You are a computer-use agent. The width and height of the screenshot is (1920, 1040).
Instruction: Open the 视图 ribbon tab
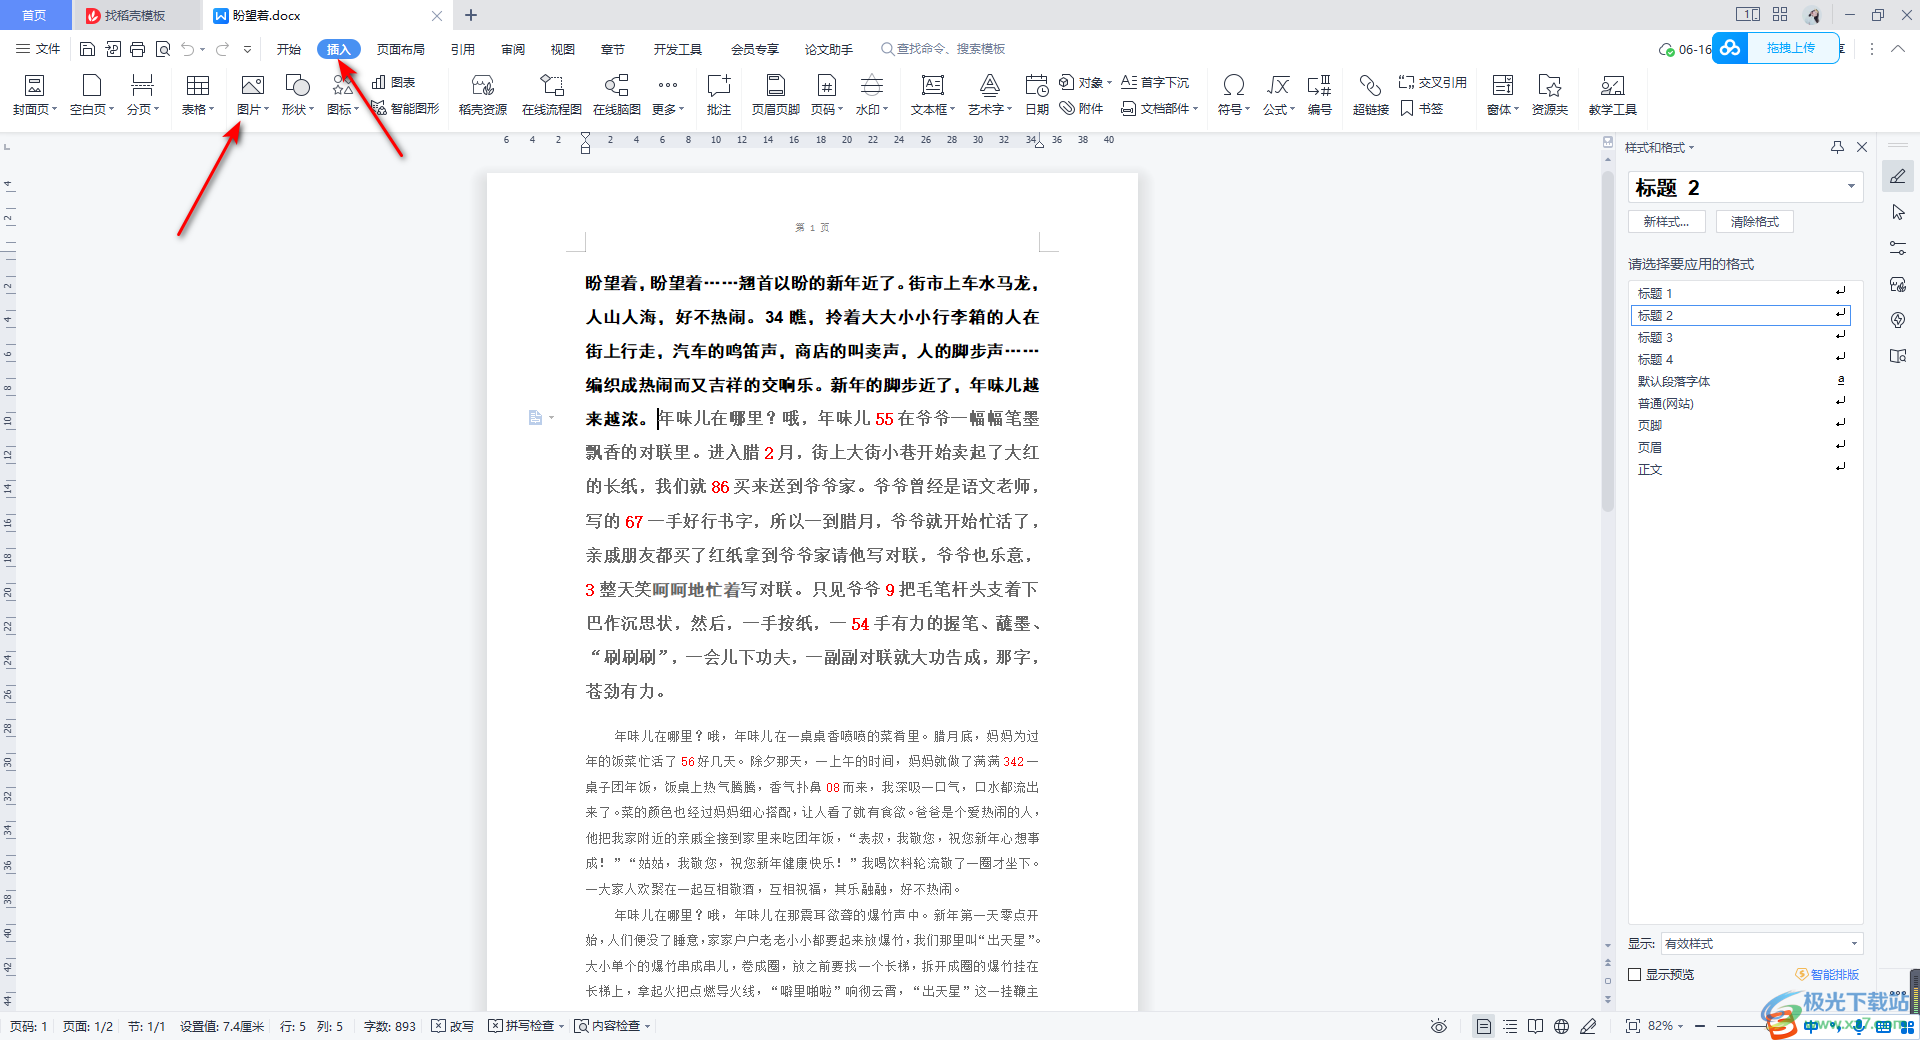pos(563,49)
